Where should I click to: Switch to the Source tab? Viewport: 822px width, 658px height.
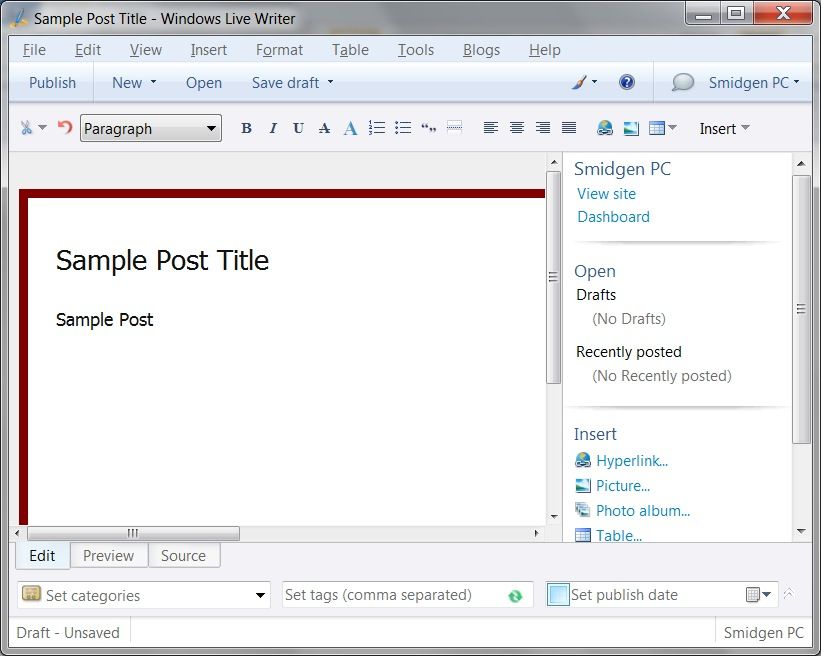click(183, 556)
